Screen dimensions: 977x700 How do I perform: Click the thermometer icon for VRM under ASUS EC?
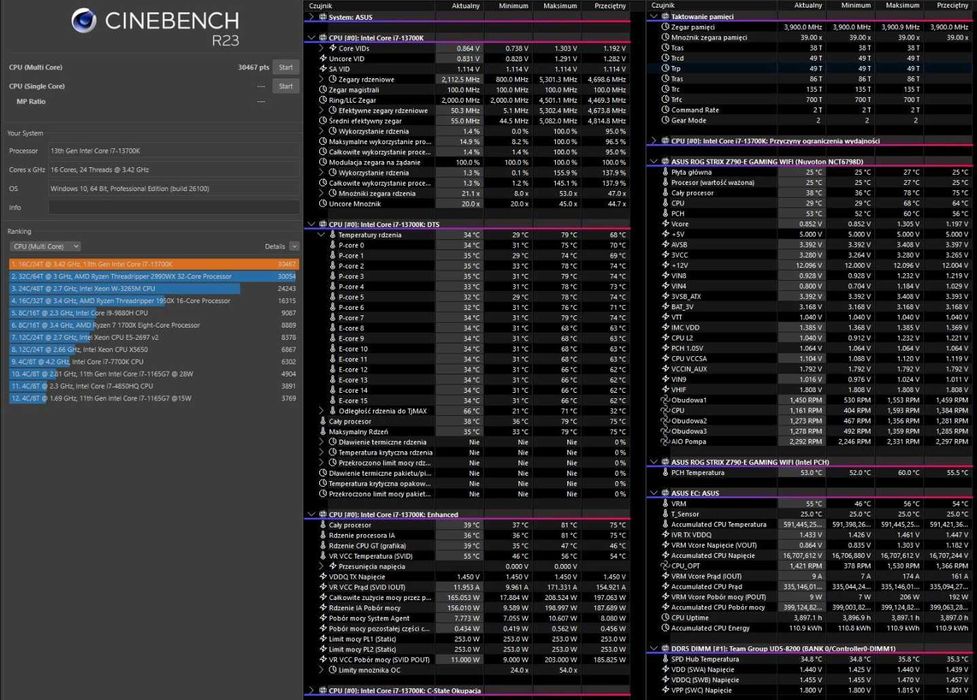(x=665, y=504)
